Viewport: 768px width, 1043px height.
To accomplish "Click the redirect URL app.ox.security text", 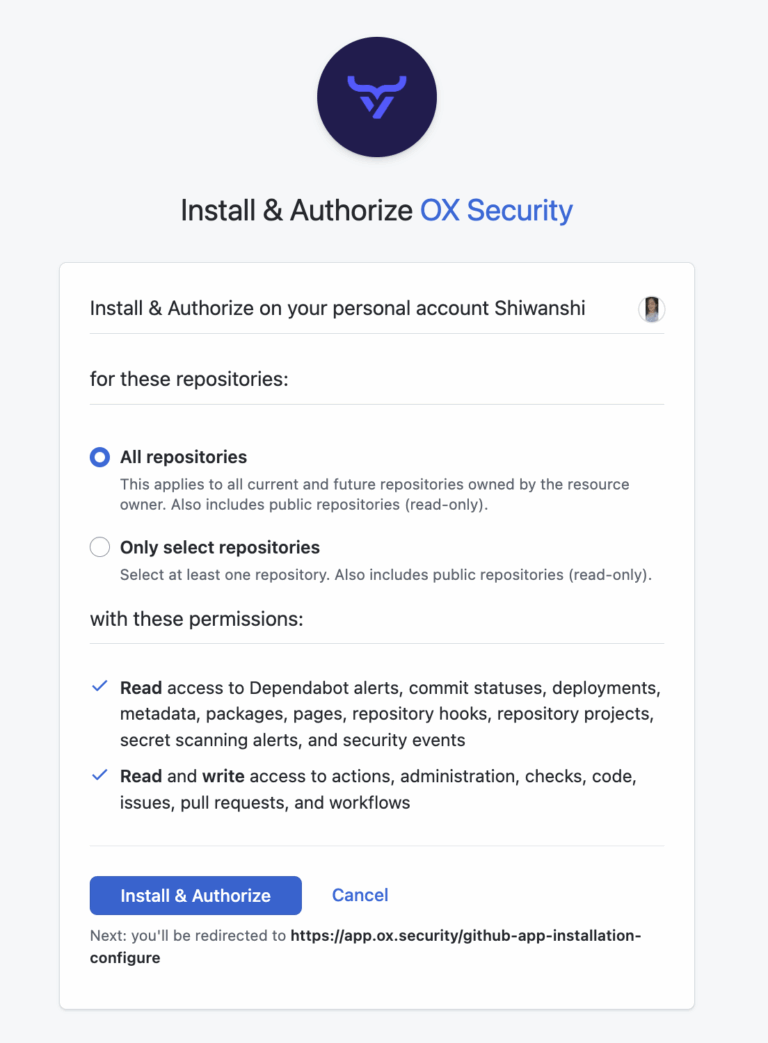I will click(x=465, y=936).
